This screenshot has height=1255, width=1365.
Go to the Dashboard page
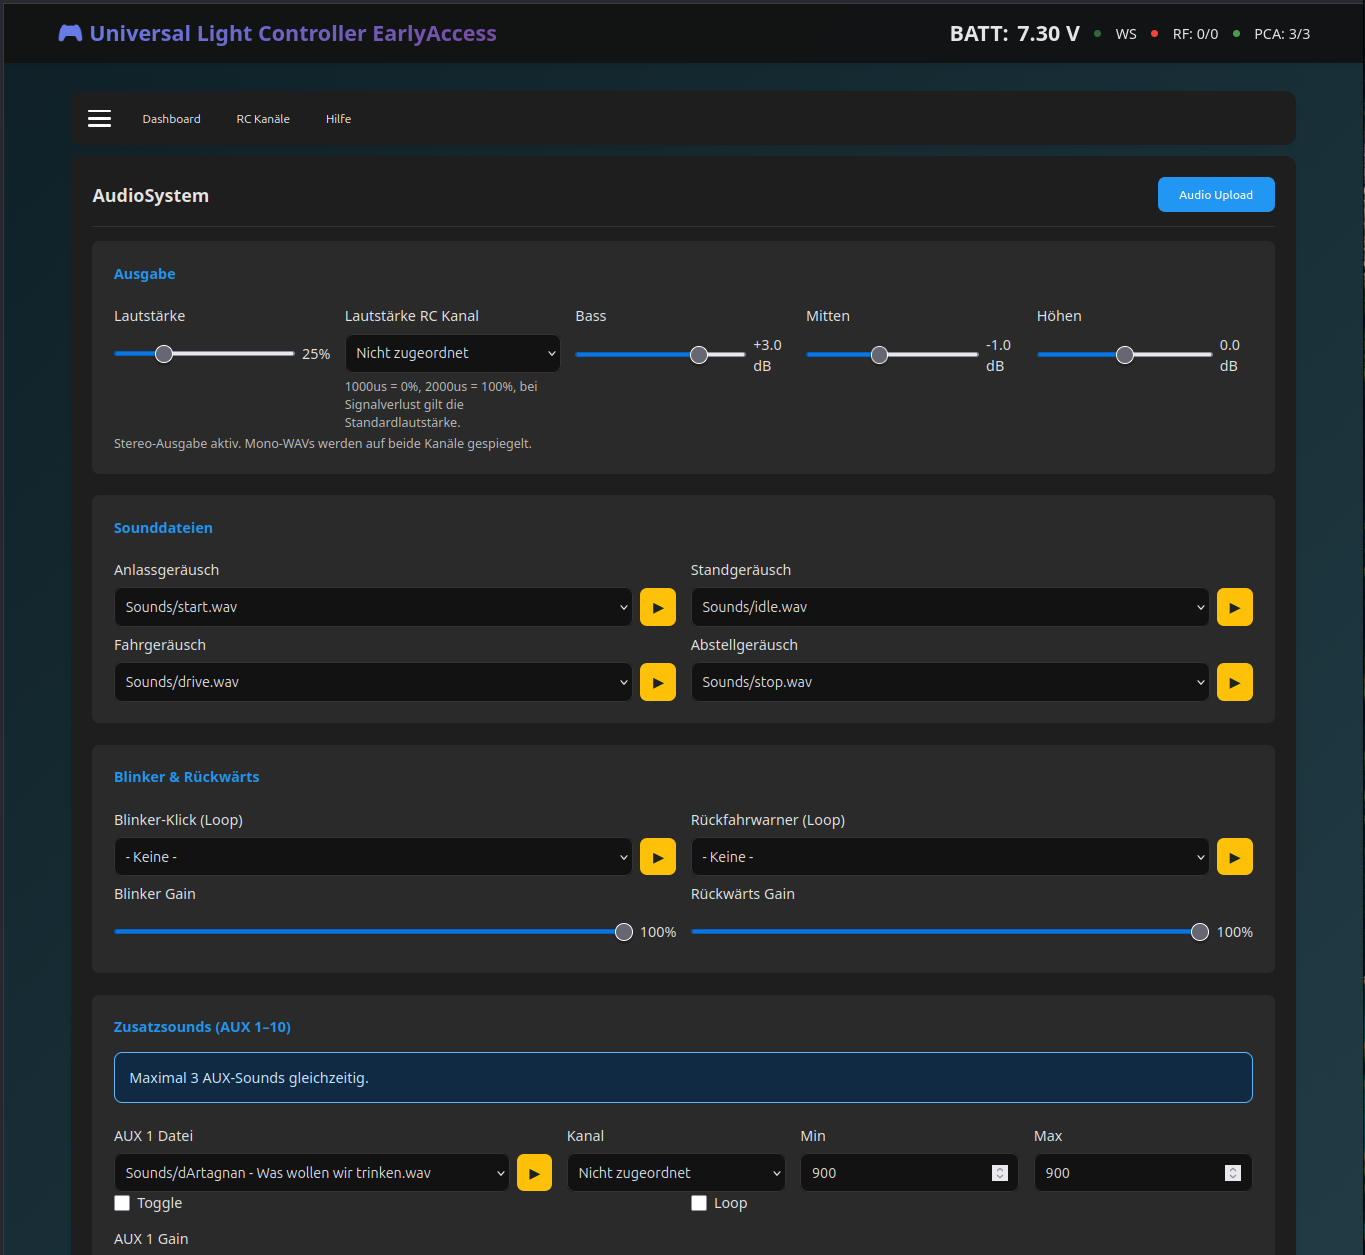pyautogui.click(x=171, y=119)
